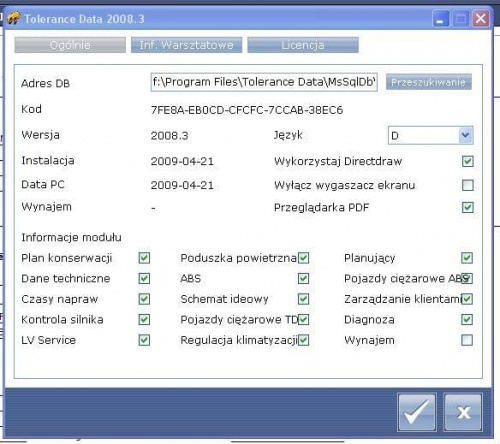Toggle Schemat ideowy checkbox
Screen dimensions: 500x444
303,299
